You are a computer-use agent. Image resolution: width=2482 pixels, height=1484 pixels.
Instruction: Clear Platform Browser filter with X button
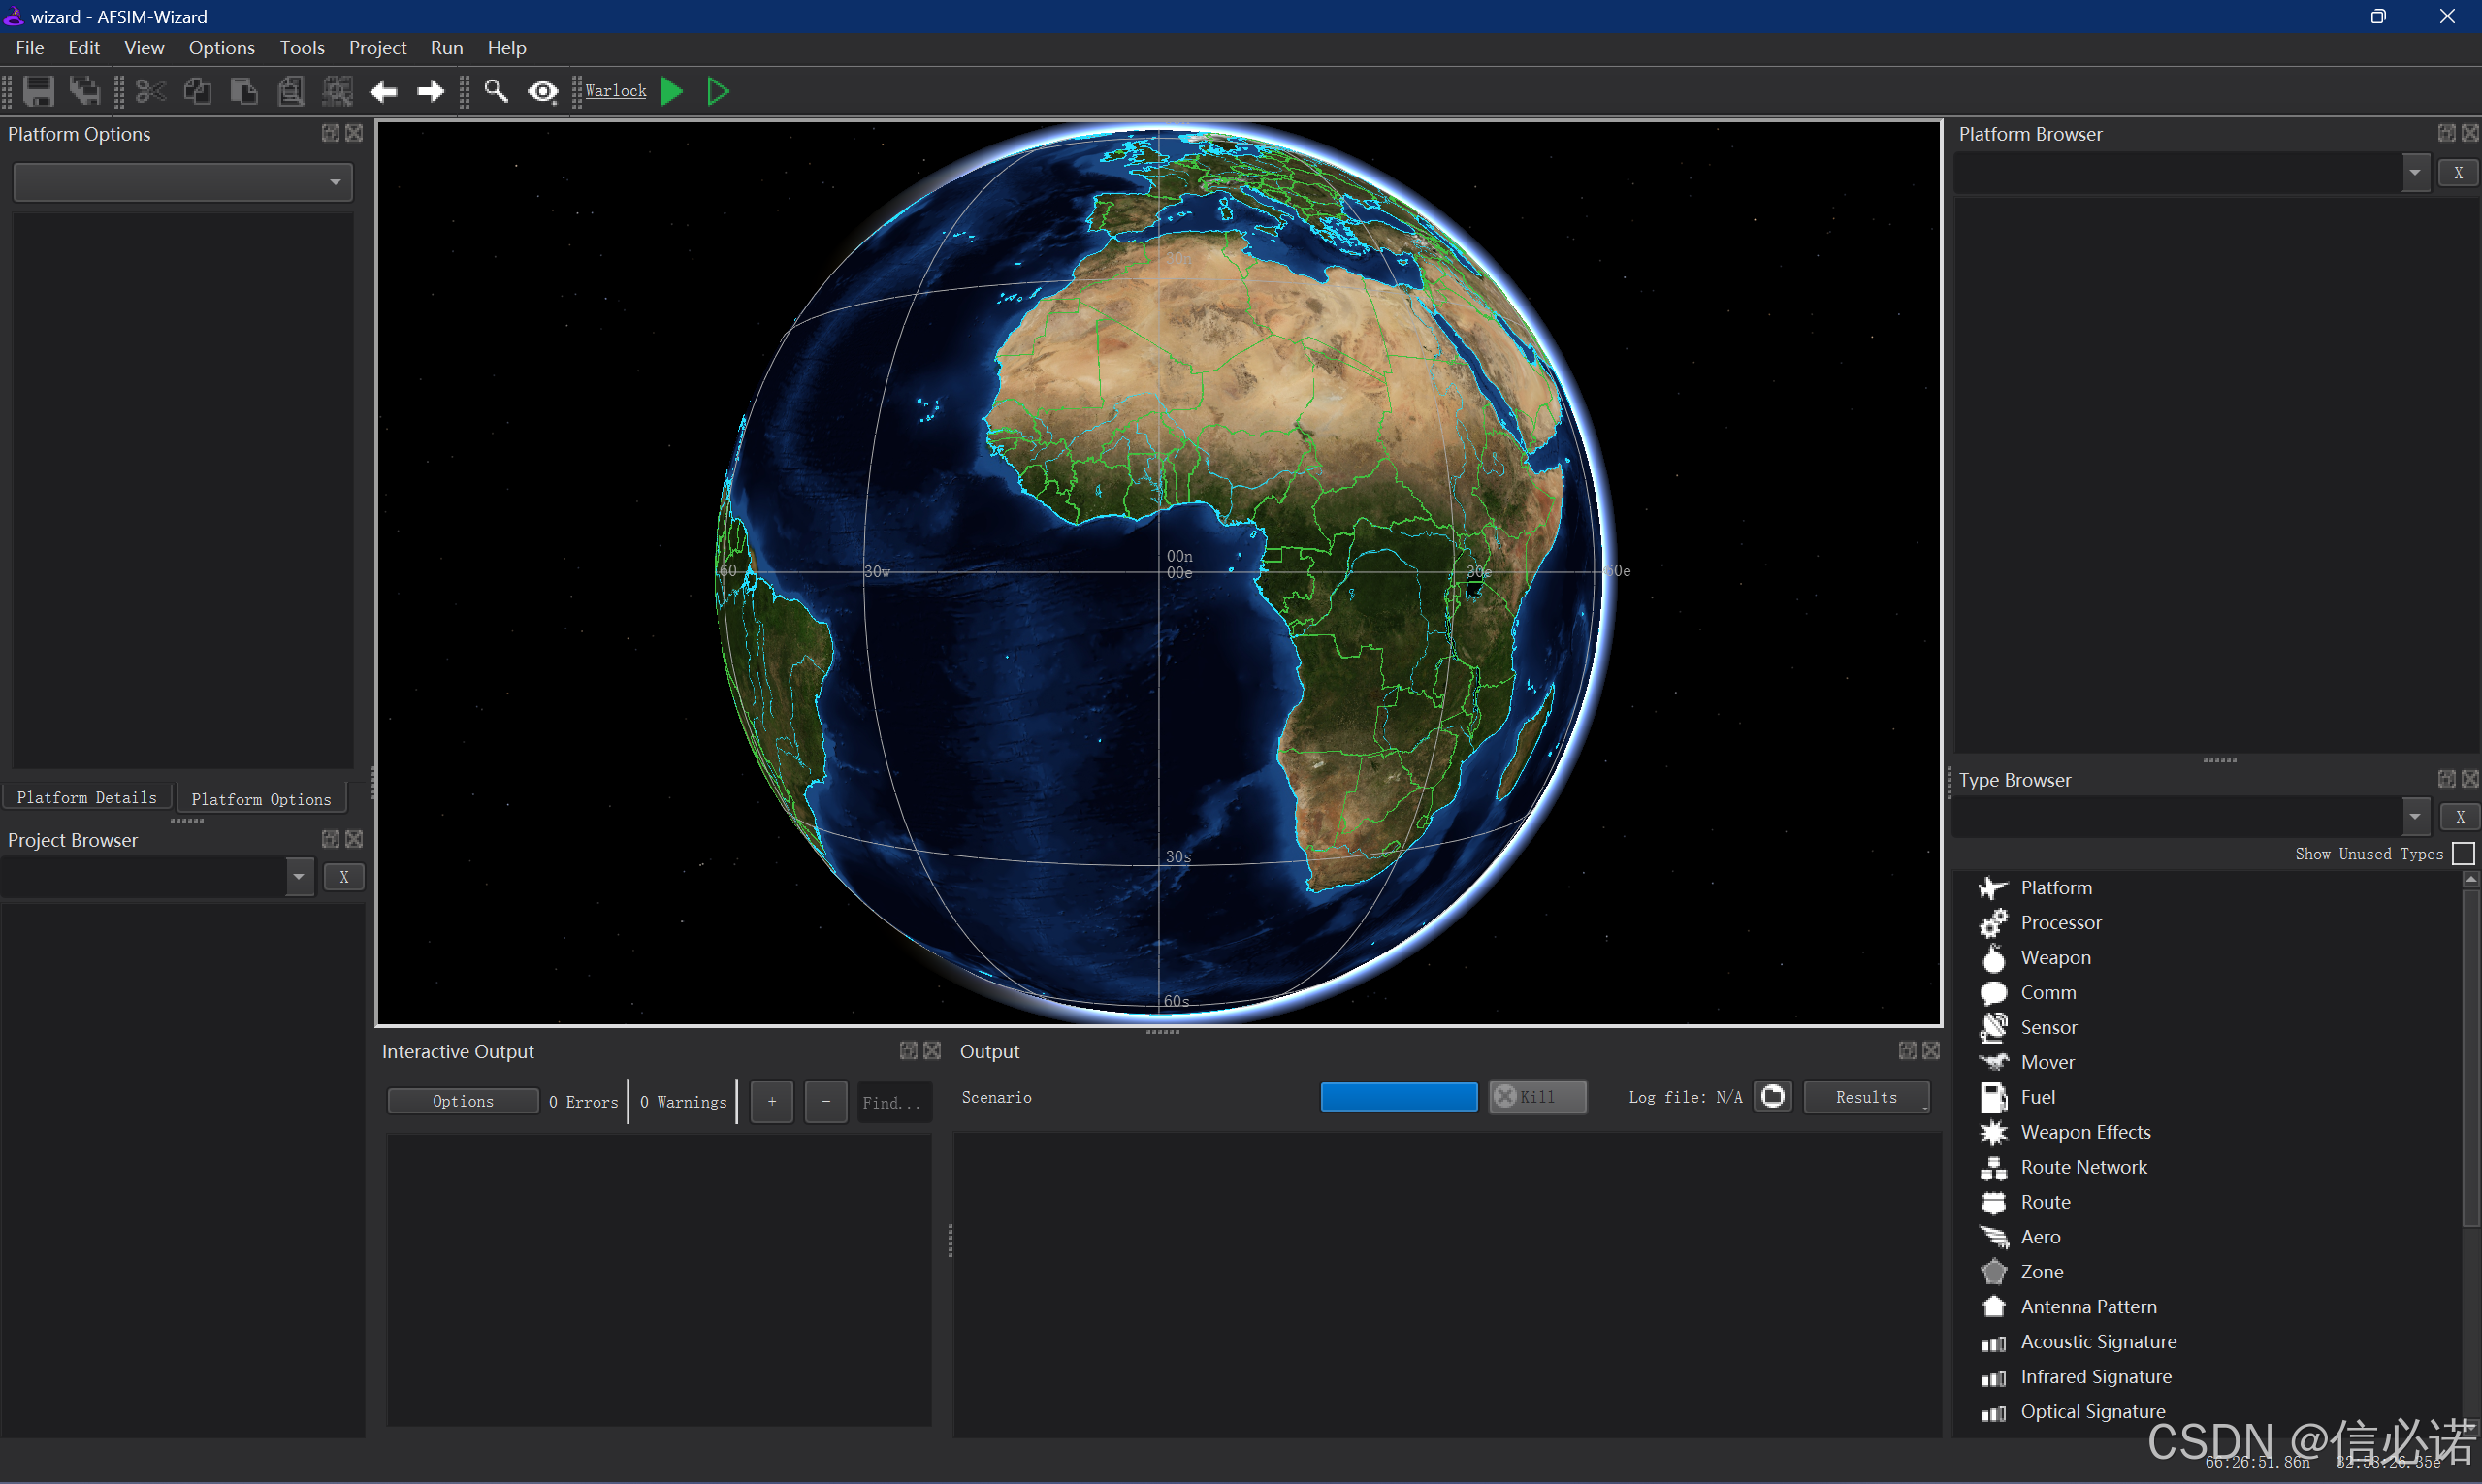coord(2458,173)
